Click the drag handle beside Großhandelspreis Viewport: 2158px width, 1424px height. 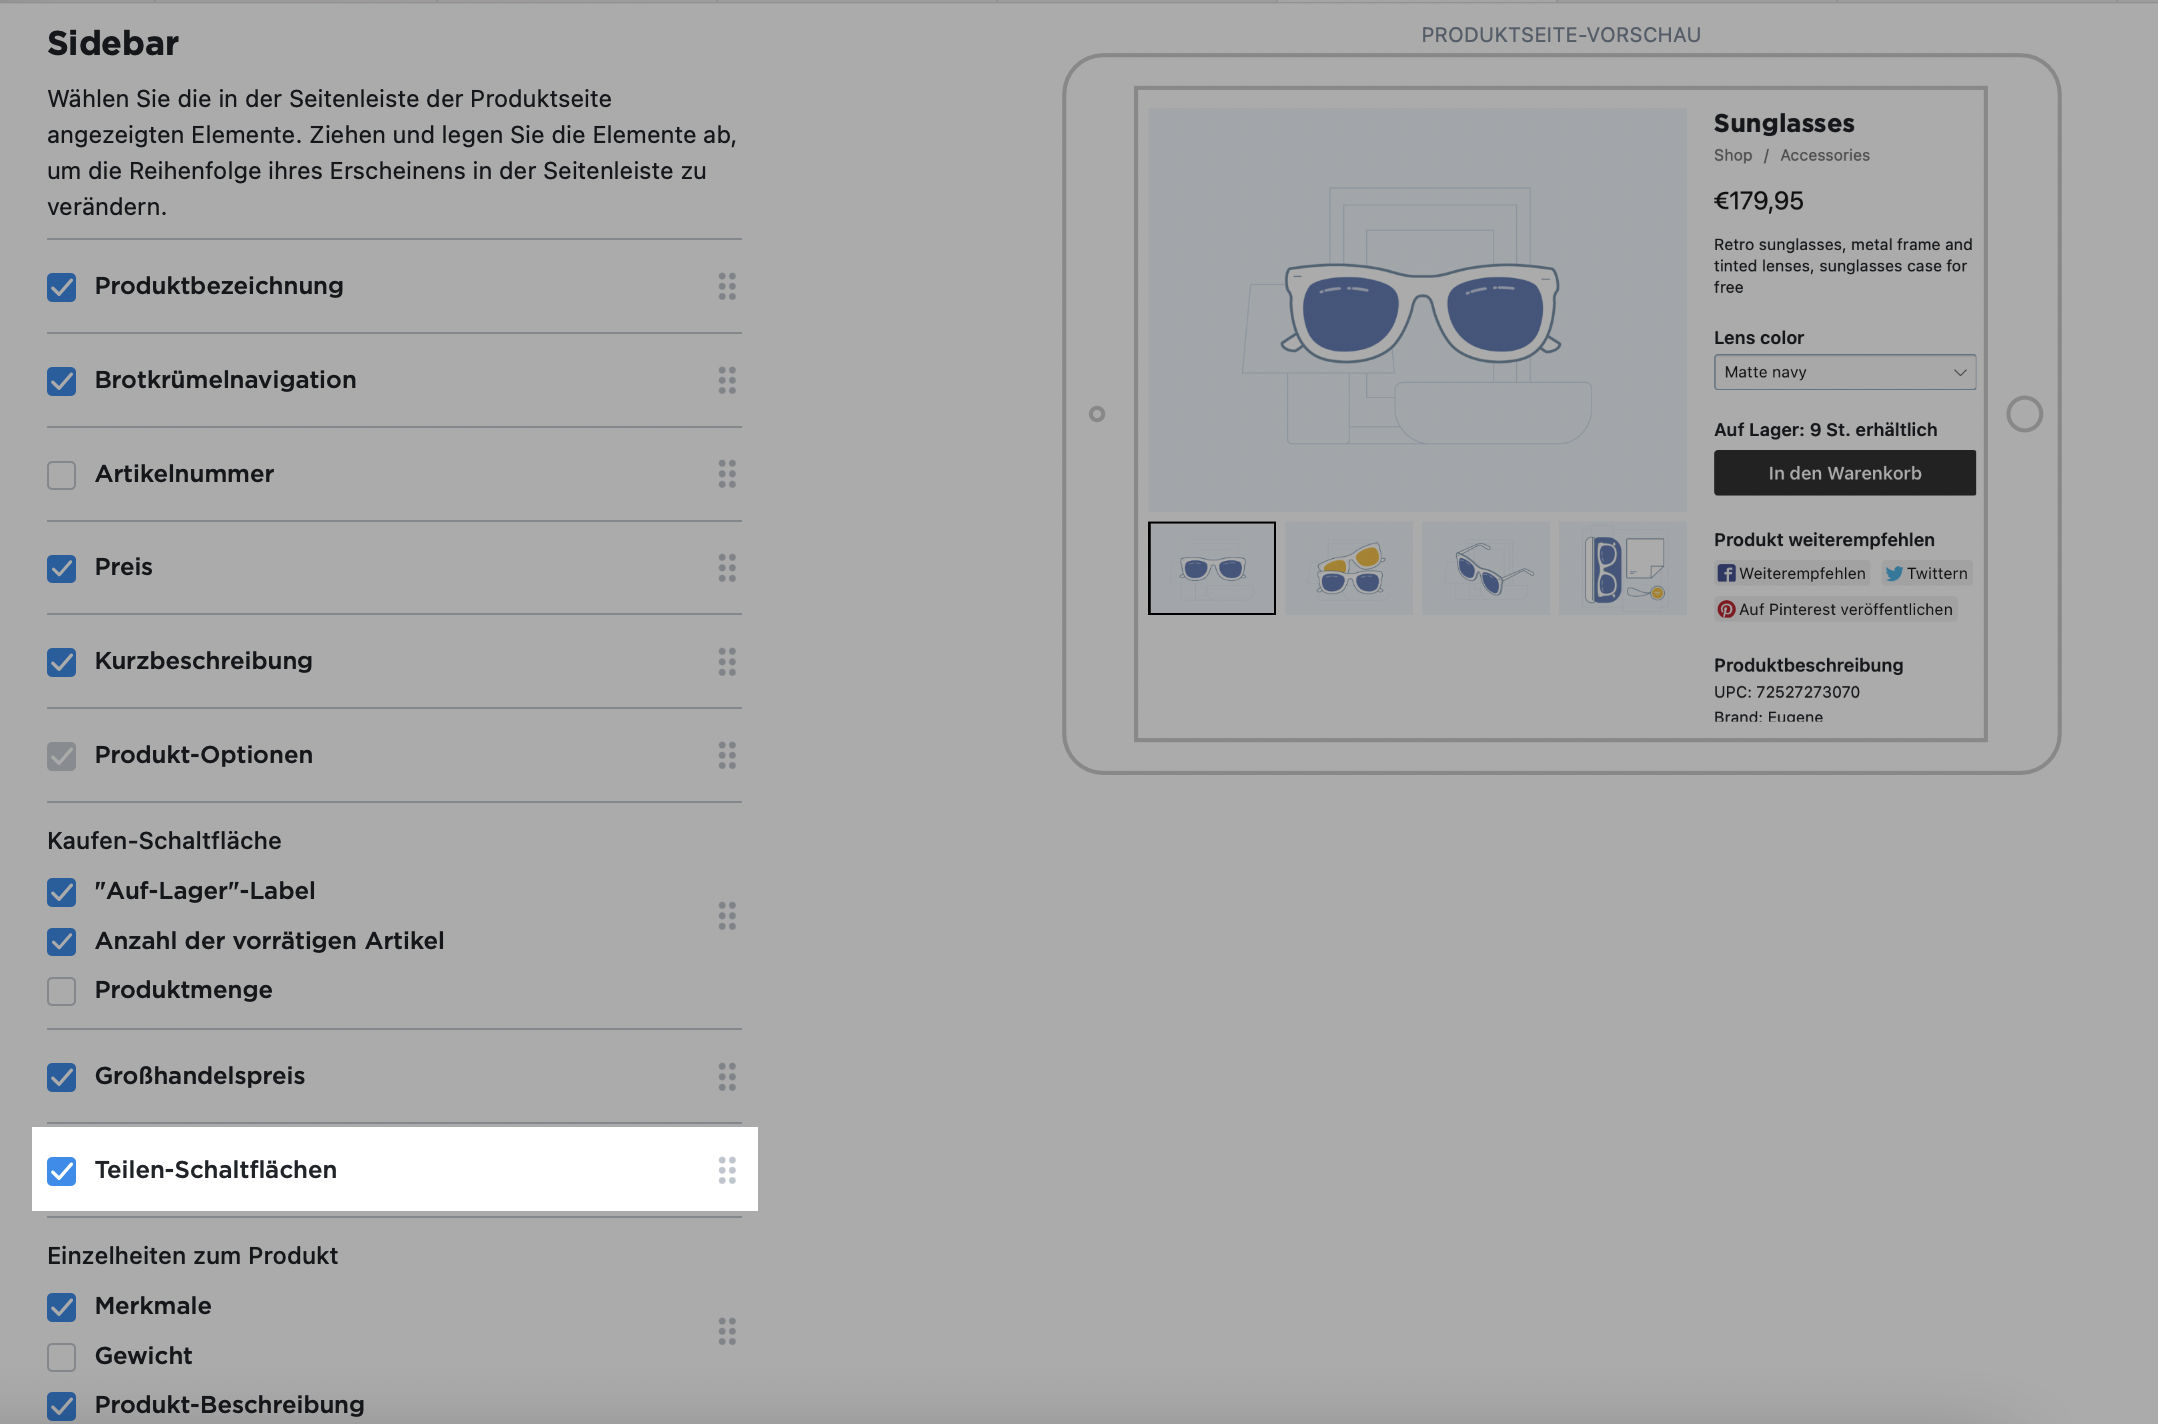728,1077
